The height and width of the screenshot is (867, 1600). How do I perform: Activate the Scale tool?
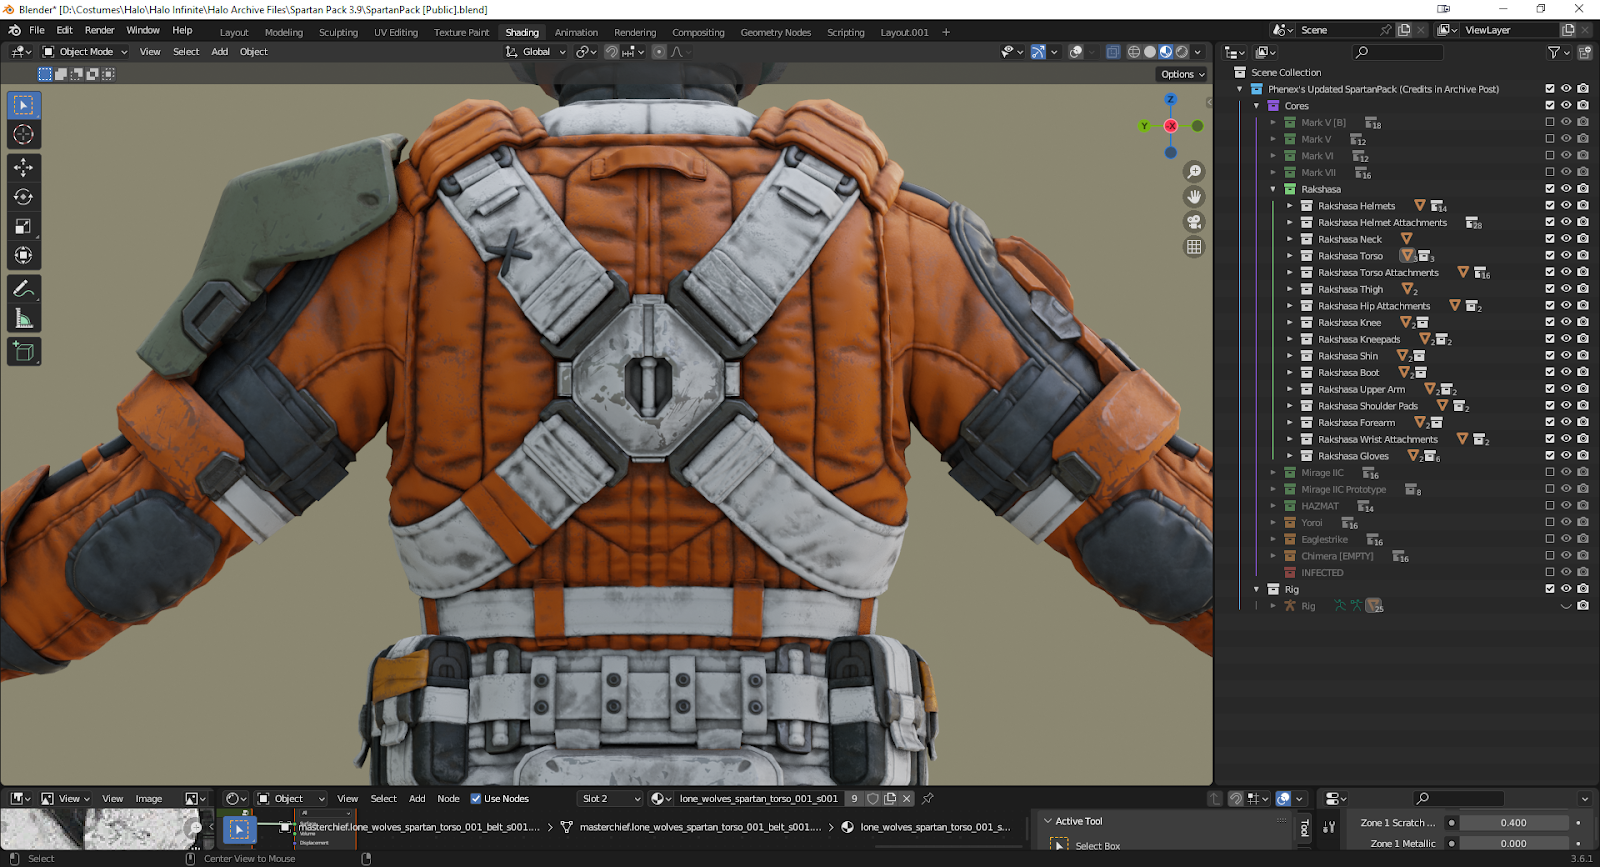[24, 227]
